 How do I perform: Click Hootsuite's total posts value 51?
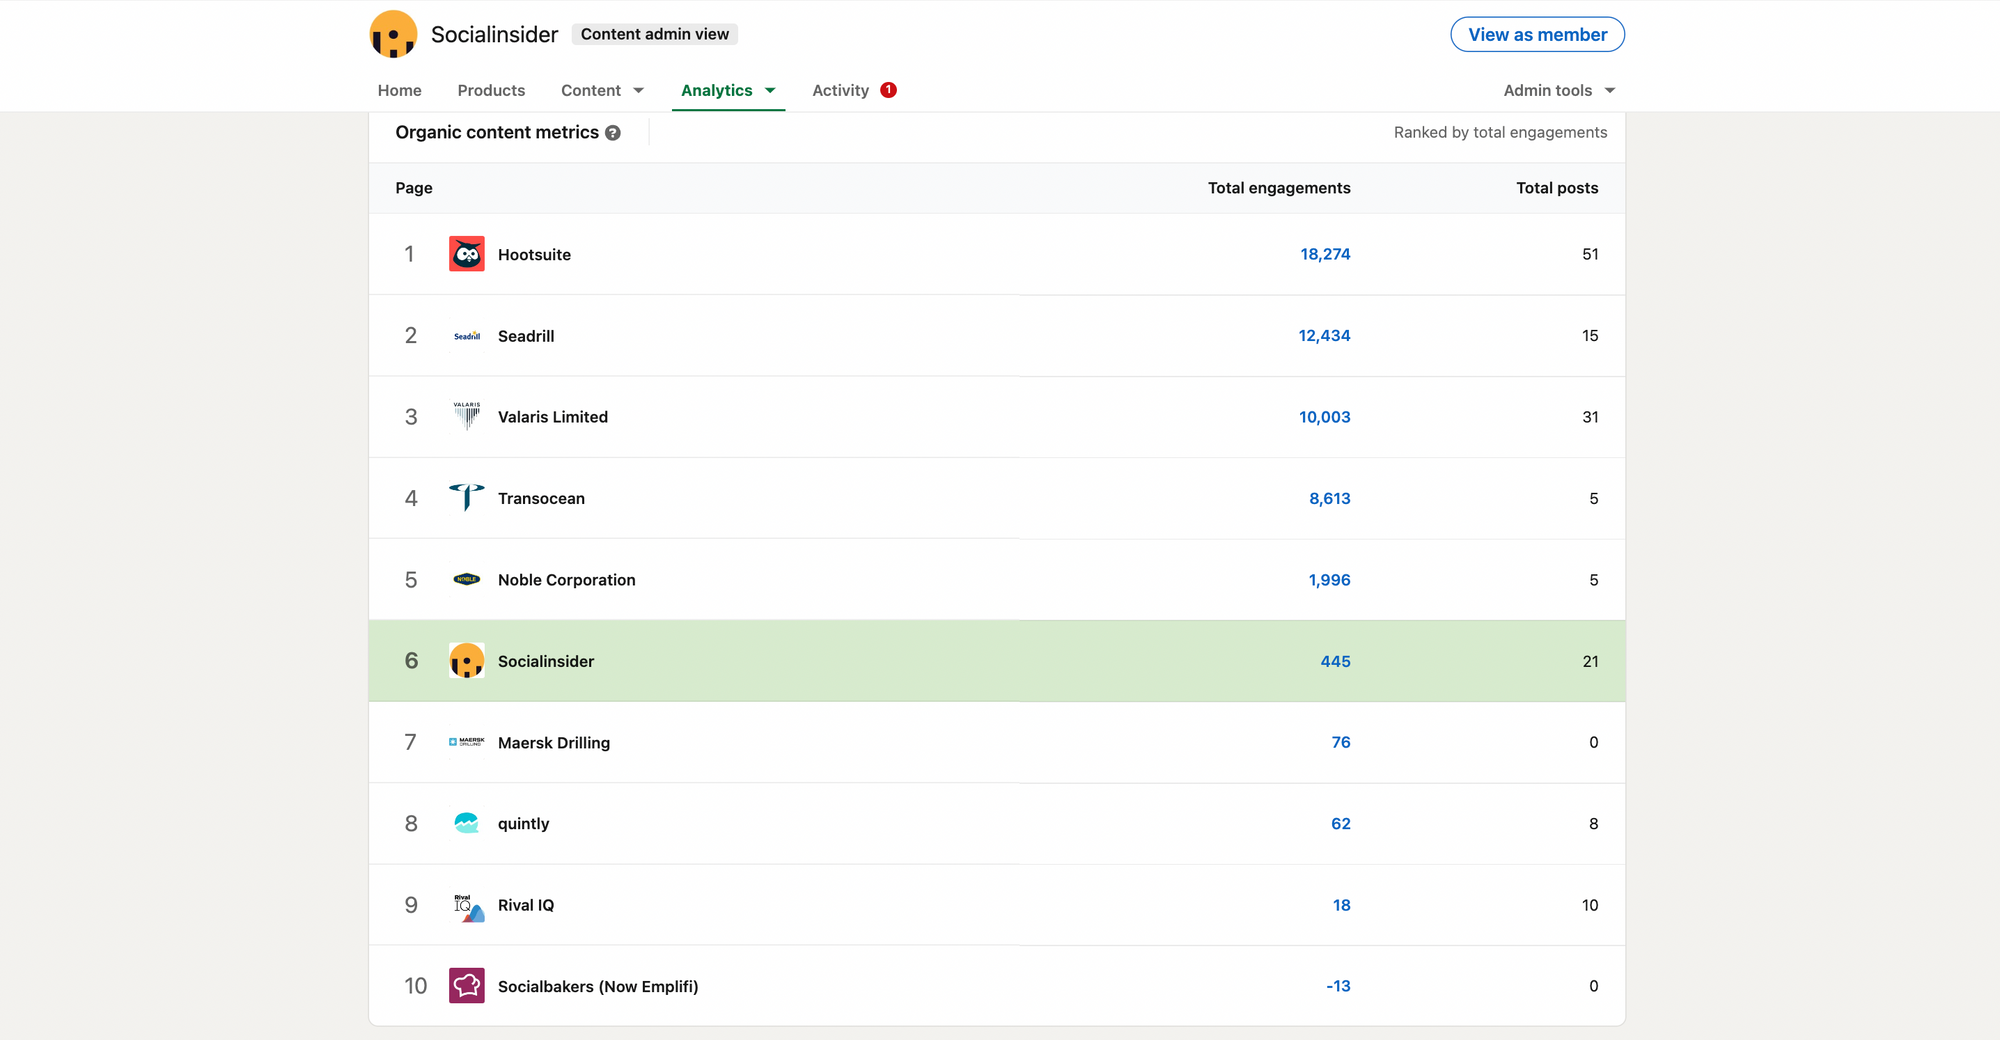point(1590,254)
